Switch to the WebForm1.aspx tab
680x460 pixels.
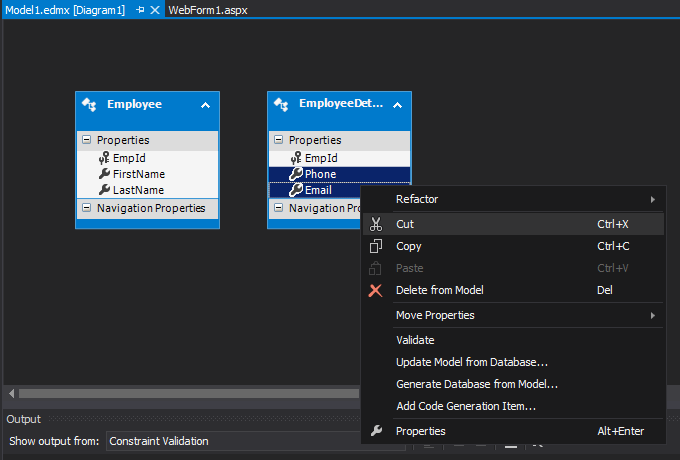pyautogui.click(x=208, y=9)
